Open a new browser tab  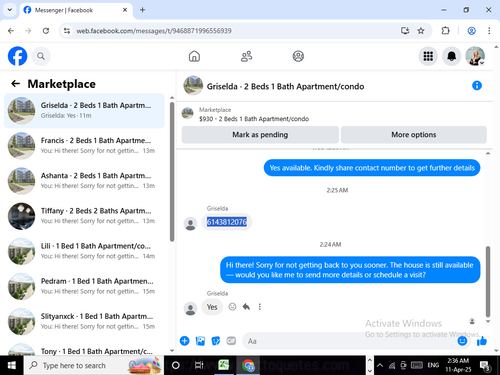click(x=142, y=10)
